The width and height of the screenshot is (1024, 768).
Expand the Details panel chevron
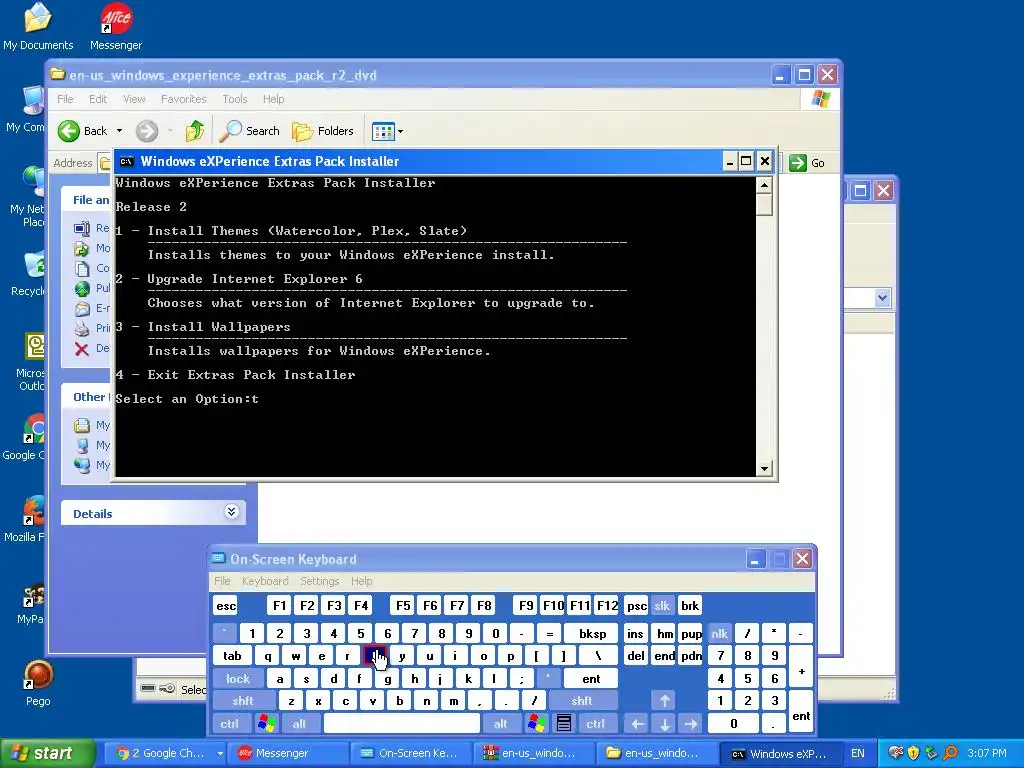pyautogui.click(x=231, y=511)
